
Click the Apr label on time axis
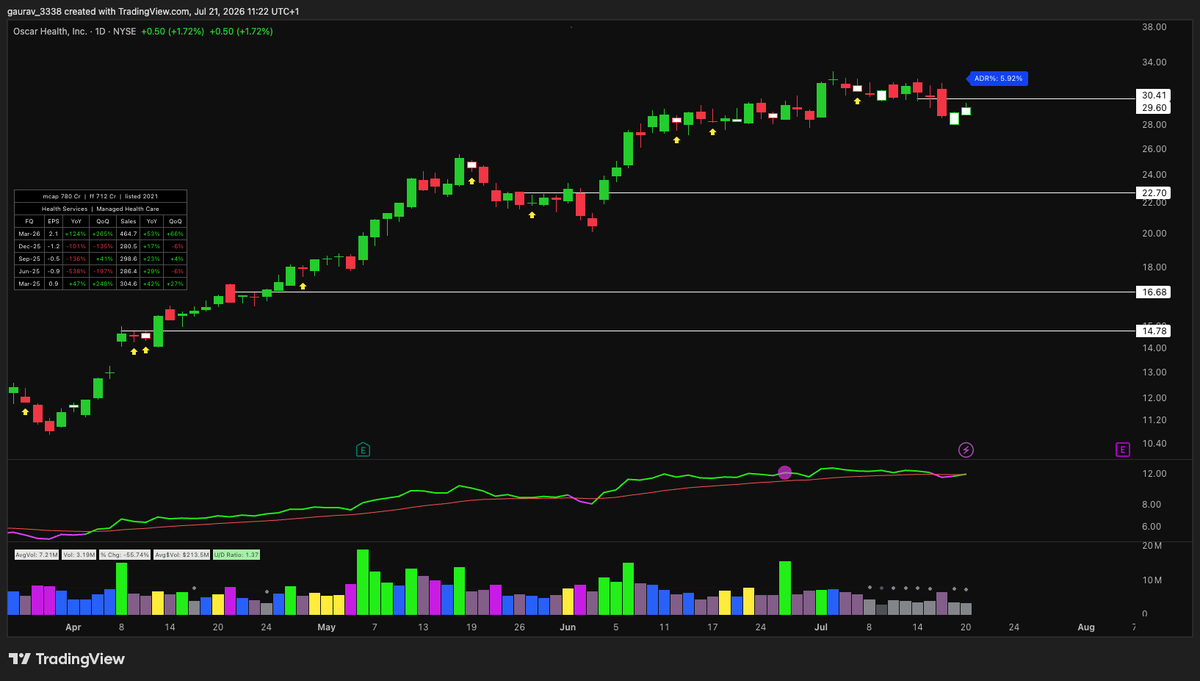point(72,628)
